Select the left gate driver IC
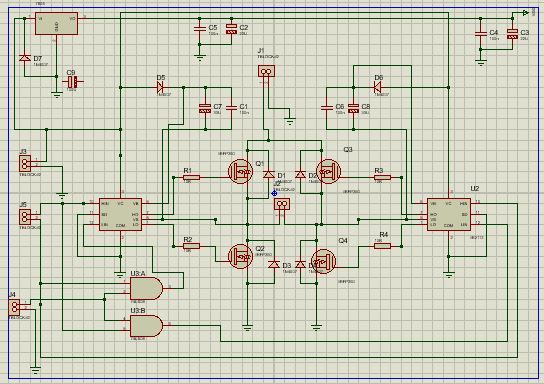This screenshot has height=384, width=544. tap(120, 214)
